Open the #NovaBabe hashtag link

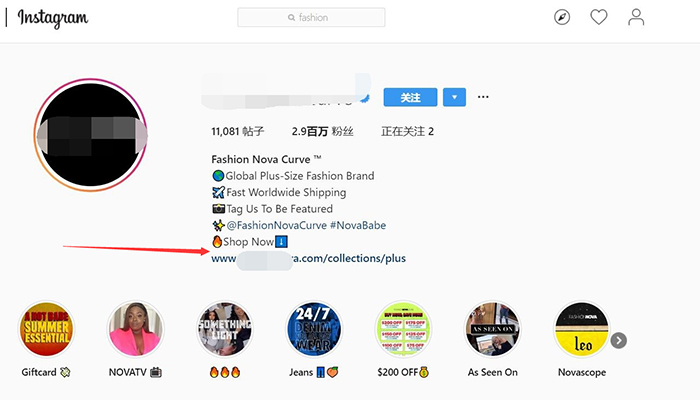(x=358, y=225)
